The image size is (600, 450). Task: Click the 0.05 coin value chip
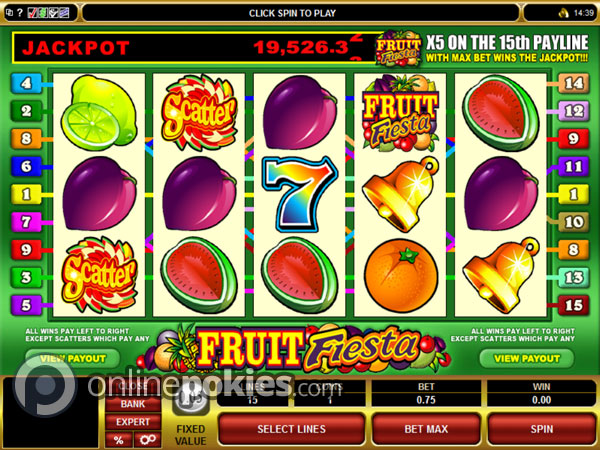coord(190,400)
